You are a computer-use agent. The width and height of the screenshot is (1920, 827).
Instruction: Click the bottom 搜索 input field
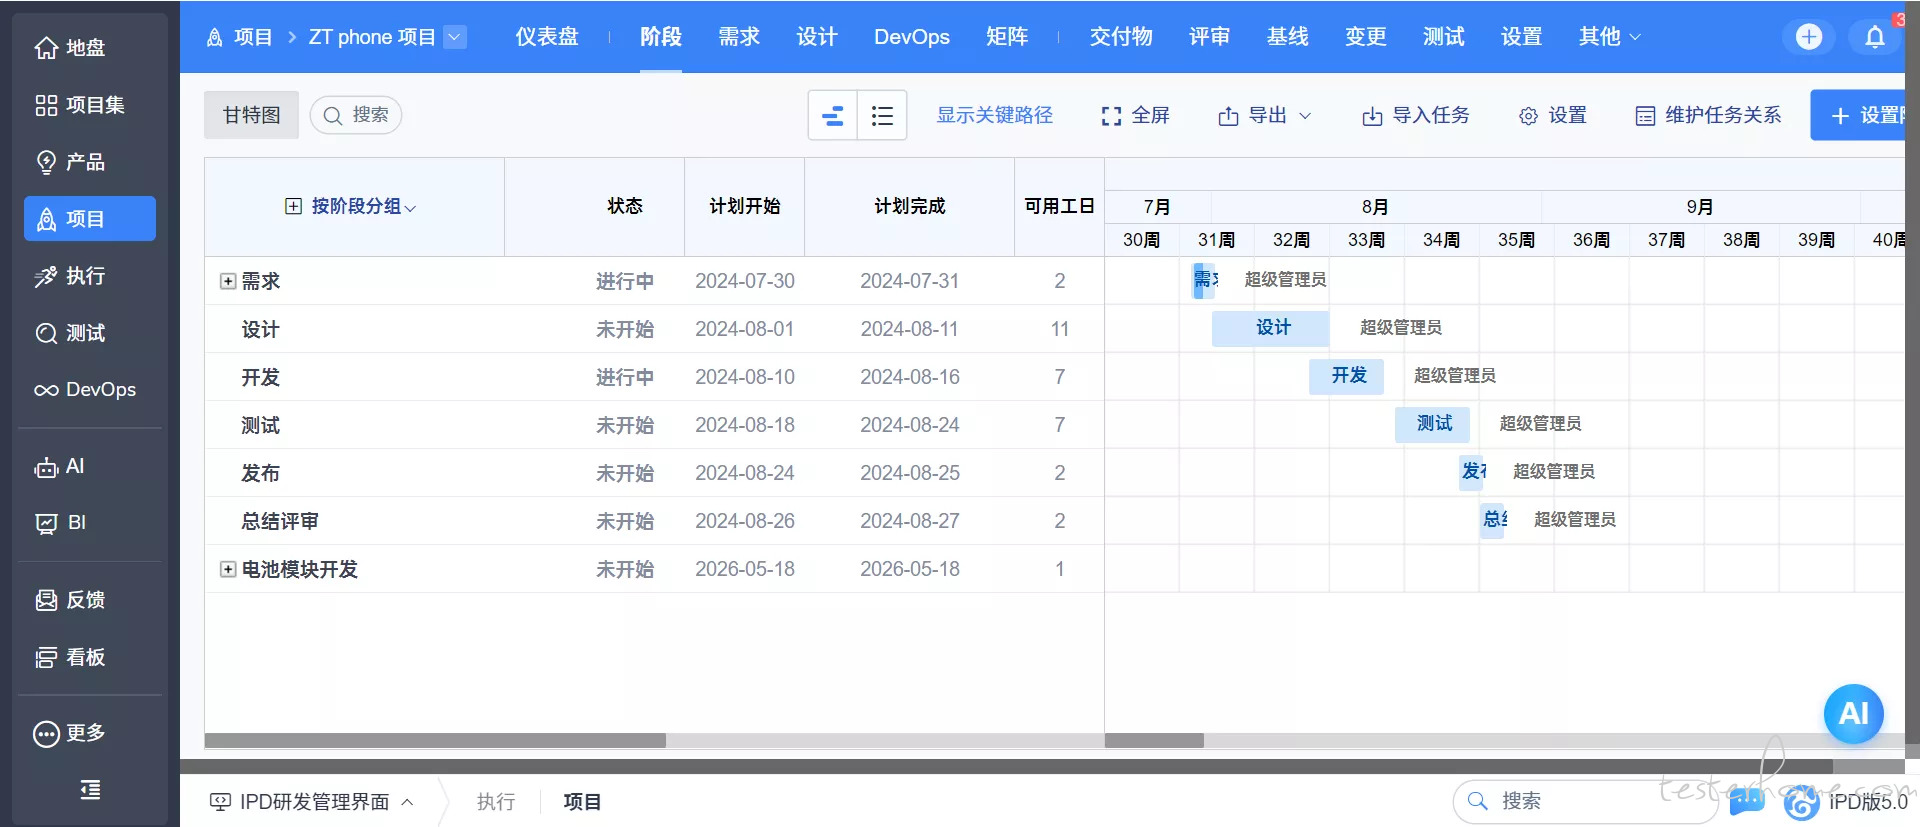point(1585,801)
